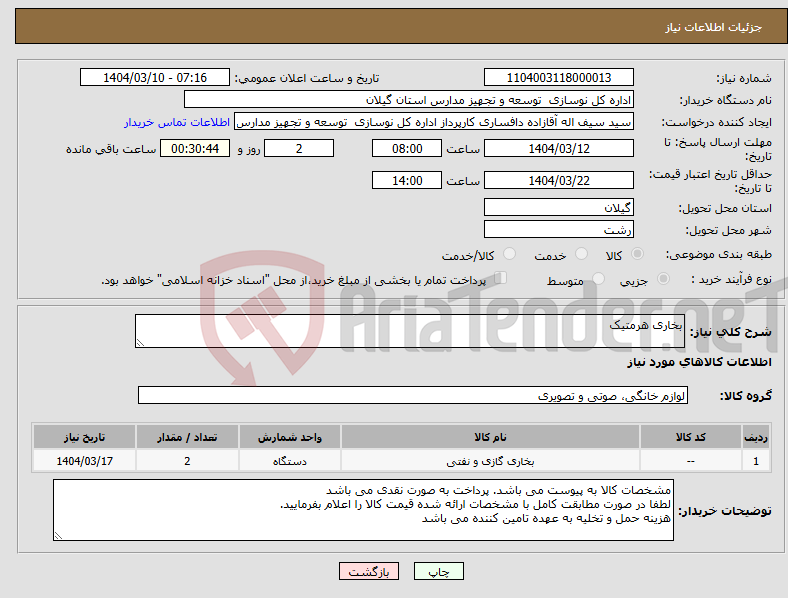Click the واحد شمارش column header
The height and width of the screenshot is (598, 788).
290,437
